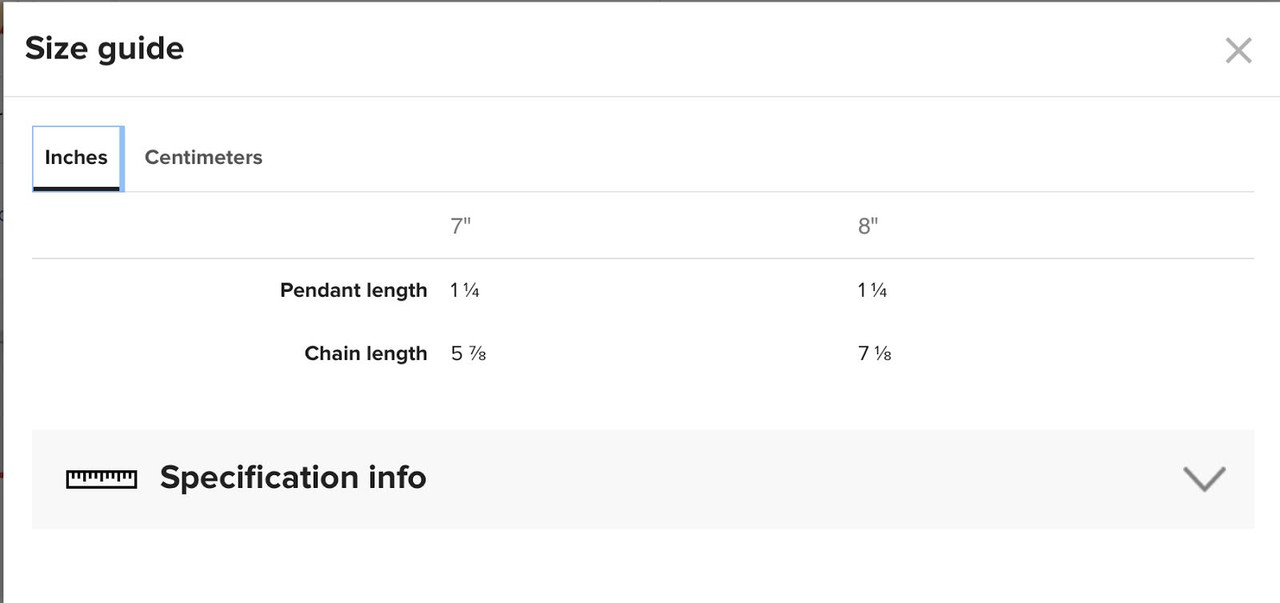Screen dimensions: 1280x603
Task: Select the Chain length row label
Action: (366, 353)
